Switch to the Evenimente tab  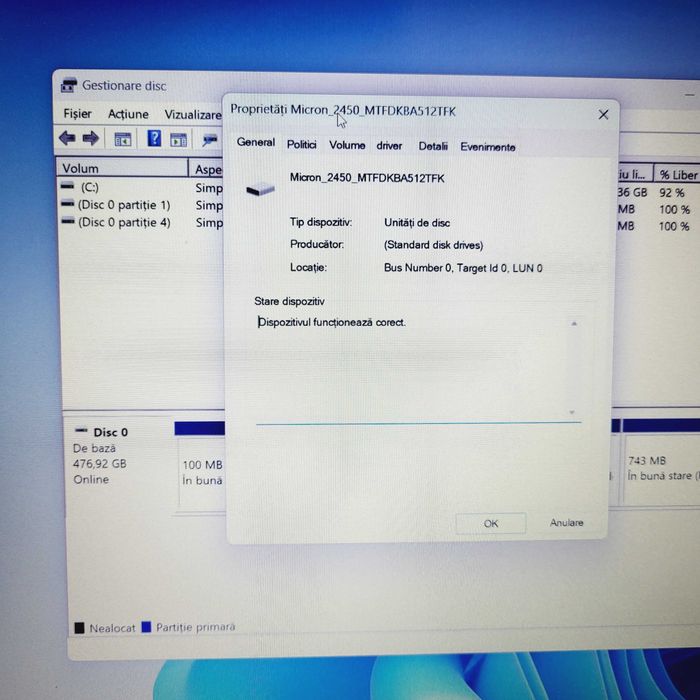(488, 147)
